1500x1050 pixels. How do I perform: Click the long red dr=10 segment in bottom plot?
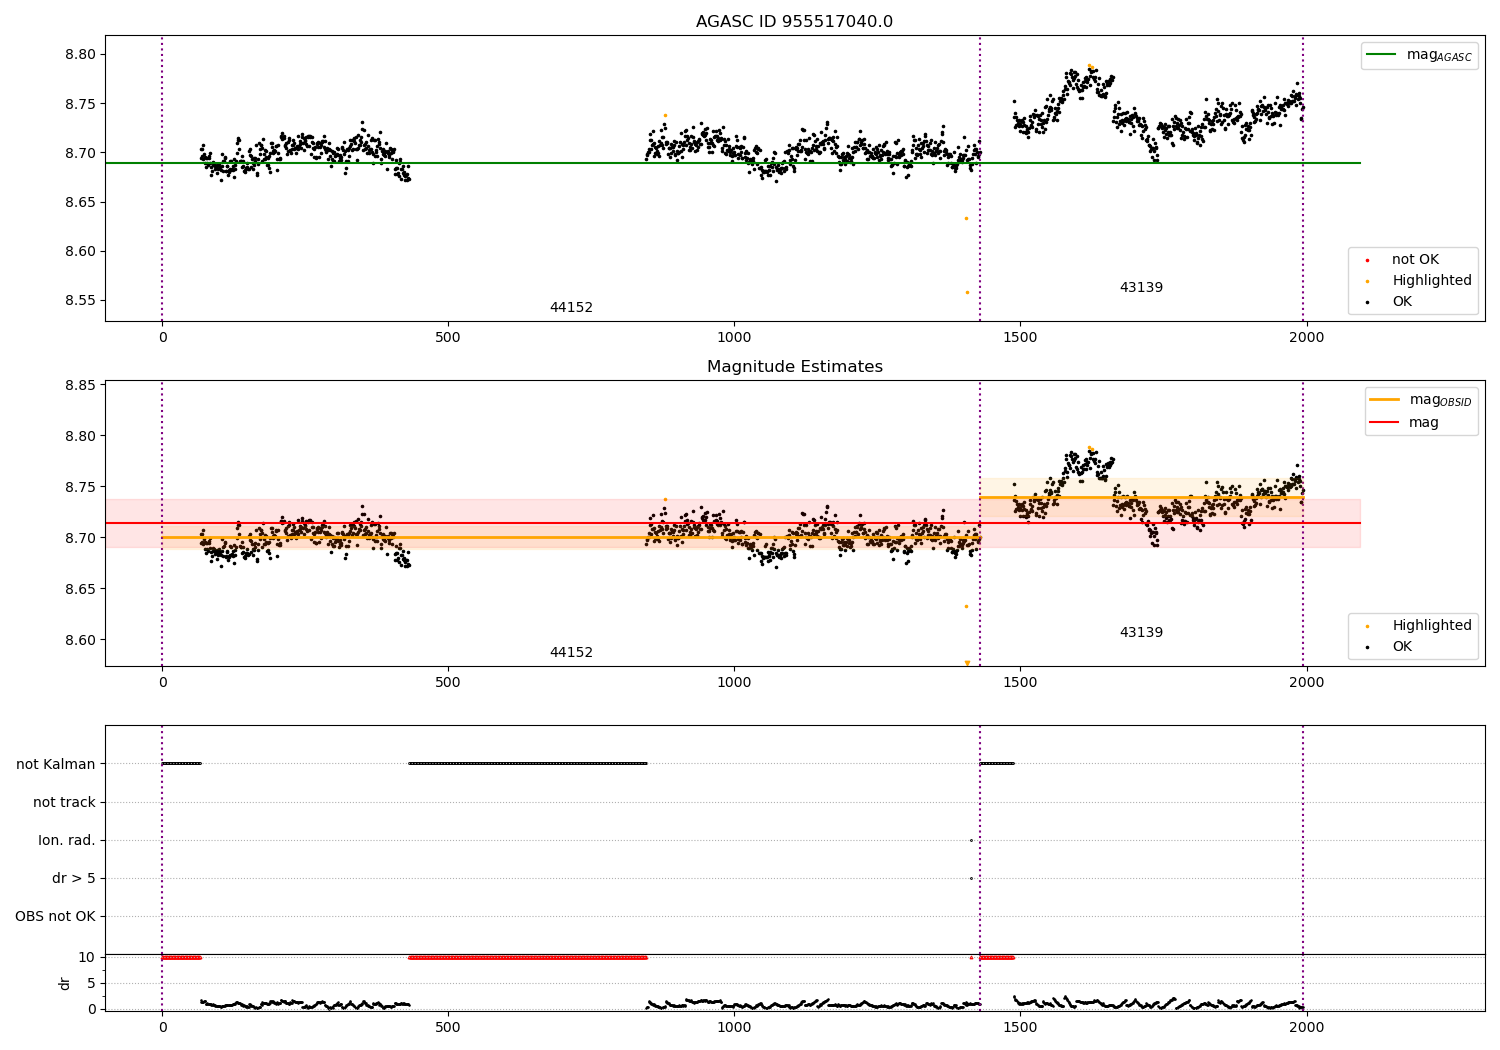(528, 957)
